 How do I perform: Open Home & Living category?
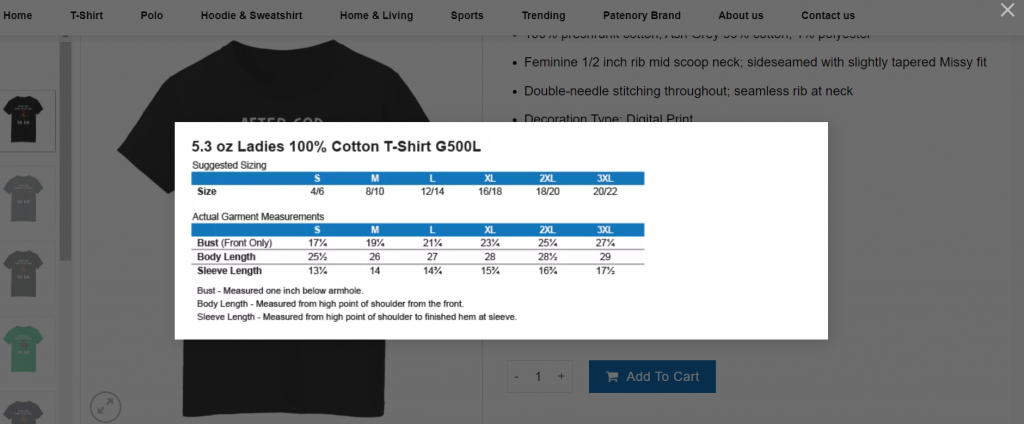point(376,16)
